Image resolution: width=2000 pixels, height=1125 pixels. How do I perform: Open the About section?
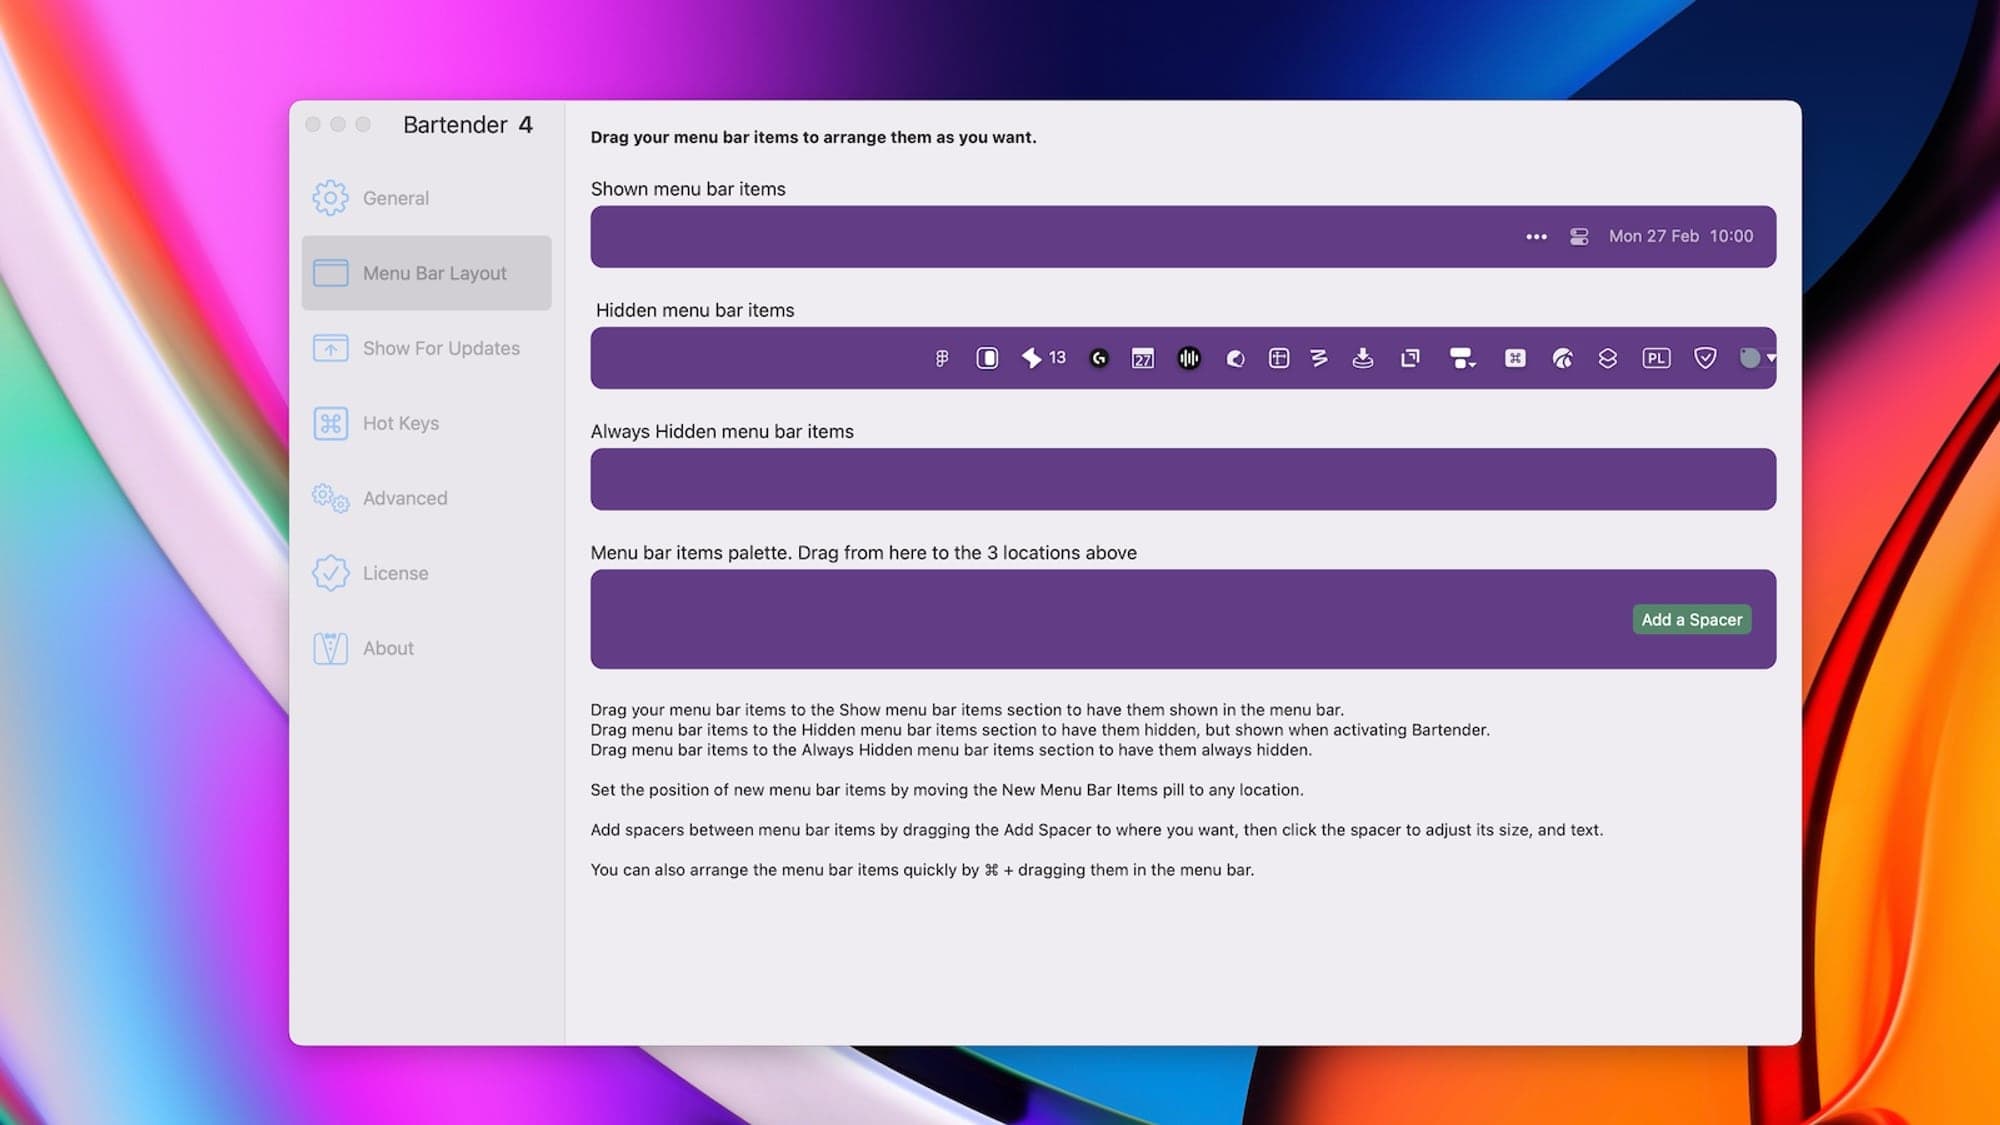426,648
